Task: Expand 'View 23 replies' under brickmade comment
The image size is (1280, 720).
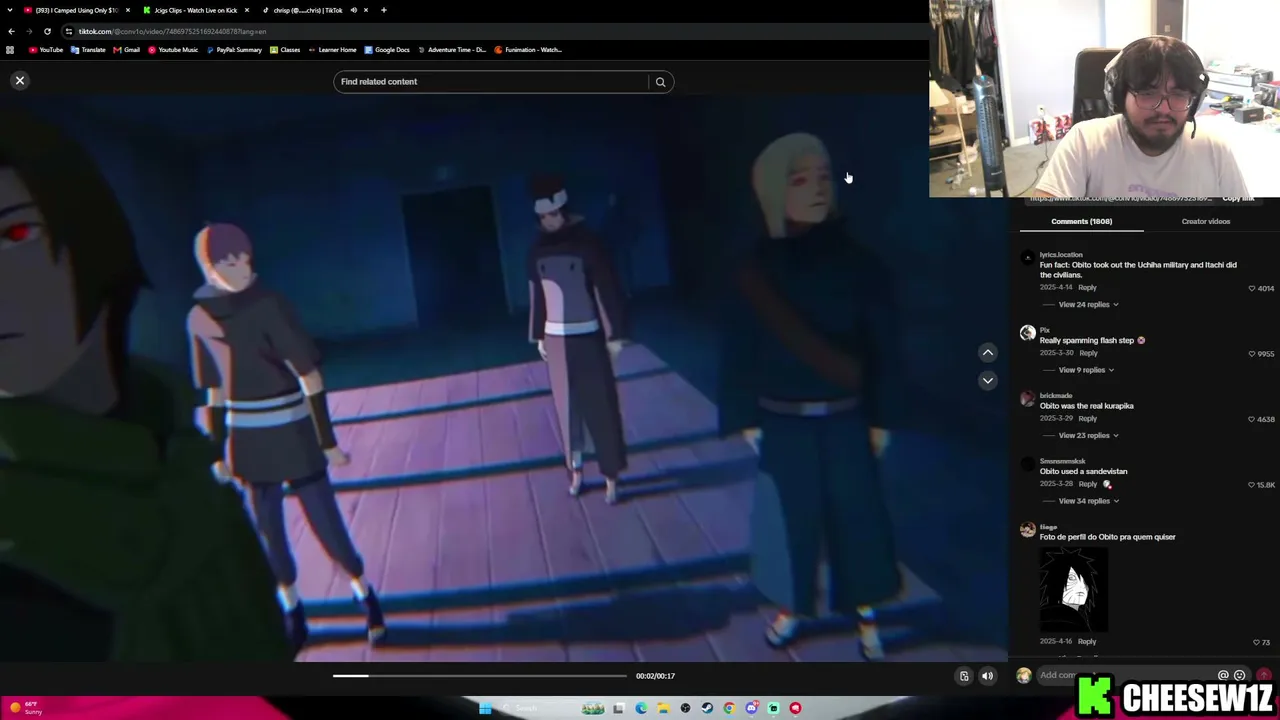Action: click(1088, 435)
